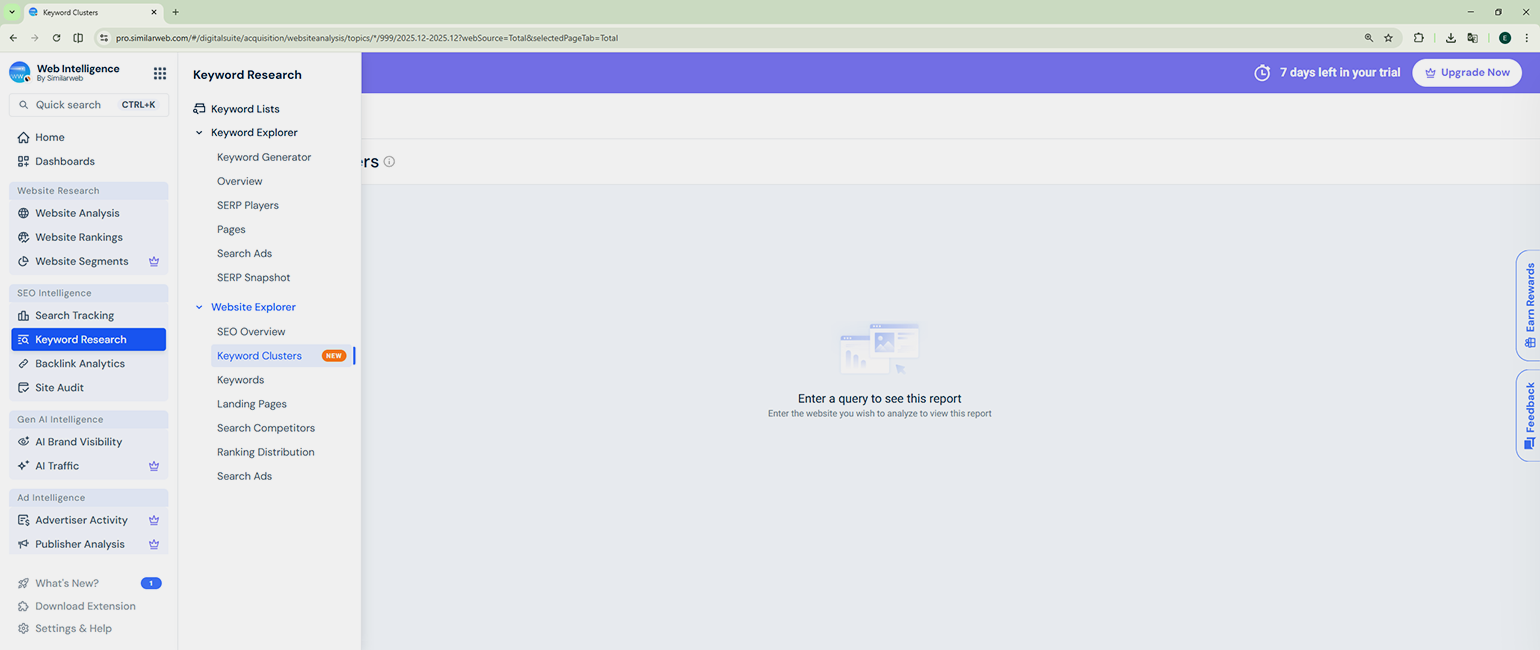Click the crown icon next to Website Segments
Viewport: 1540px width, 650px height.
(x=154, y=262)
